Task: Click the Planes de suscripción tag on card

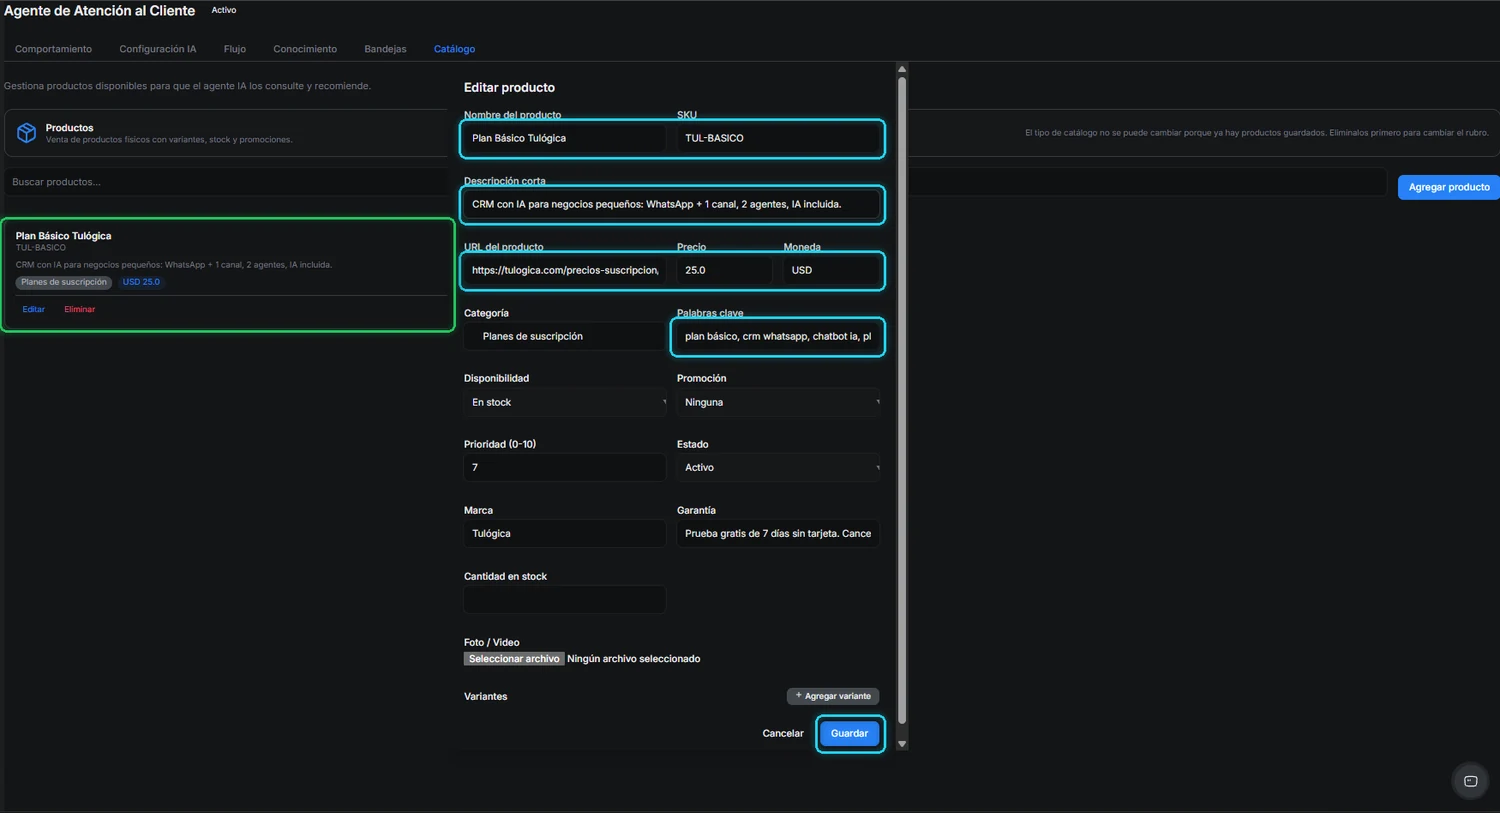Action: (64, 282)
